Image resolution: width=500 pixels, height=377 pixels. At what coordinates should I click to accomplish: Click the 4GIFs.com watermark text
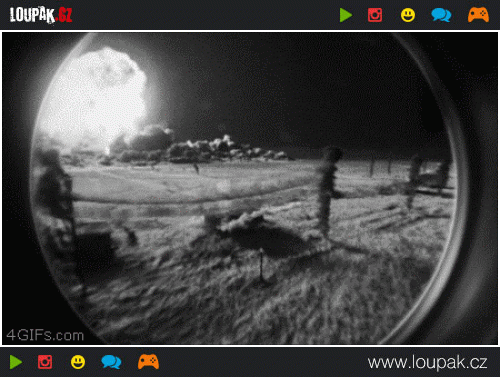pyautogui.click(x=45, y=335)
